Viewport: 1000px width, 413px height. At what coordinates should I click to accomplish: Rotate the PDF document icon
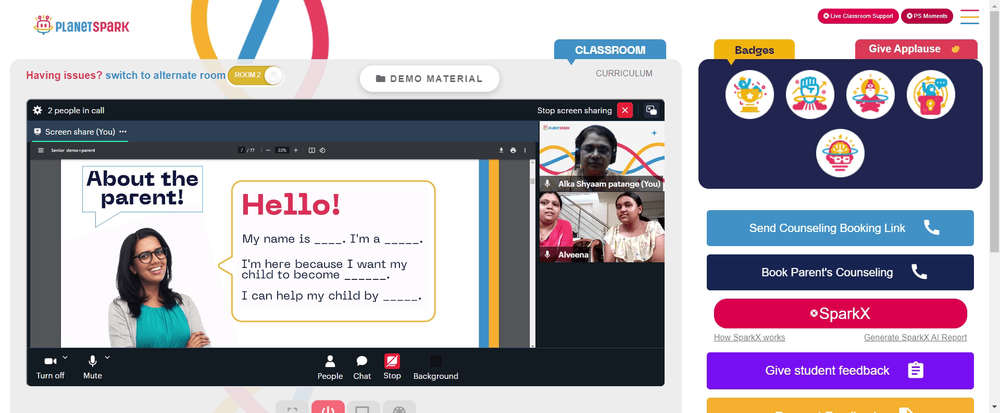(x=322, y=150)
